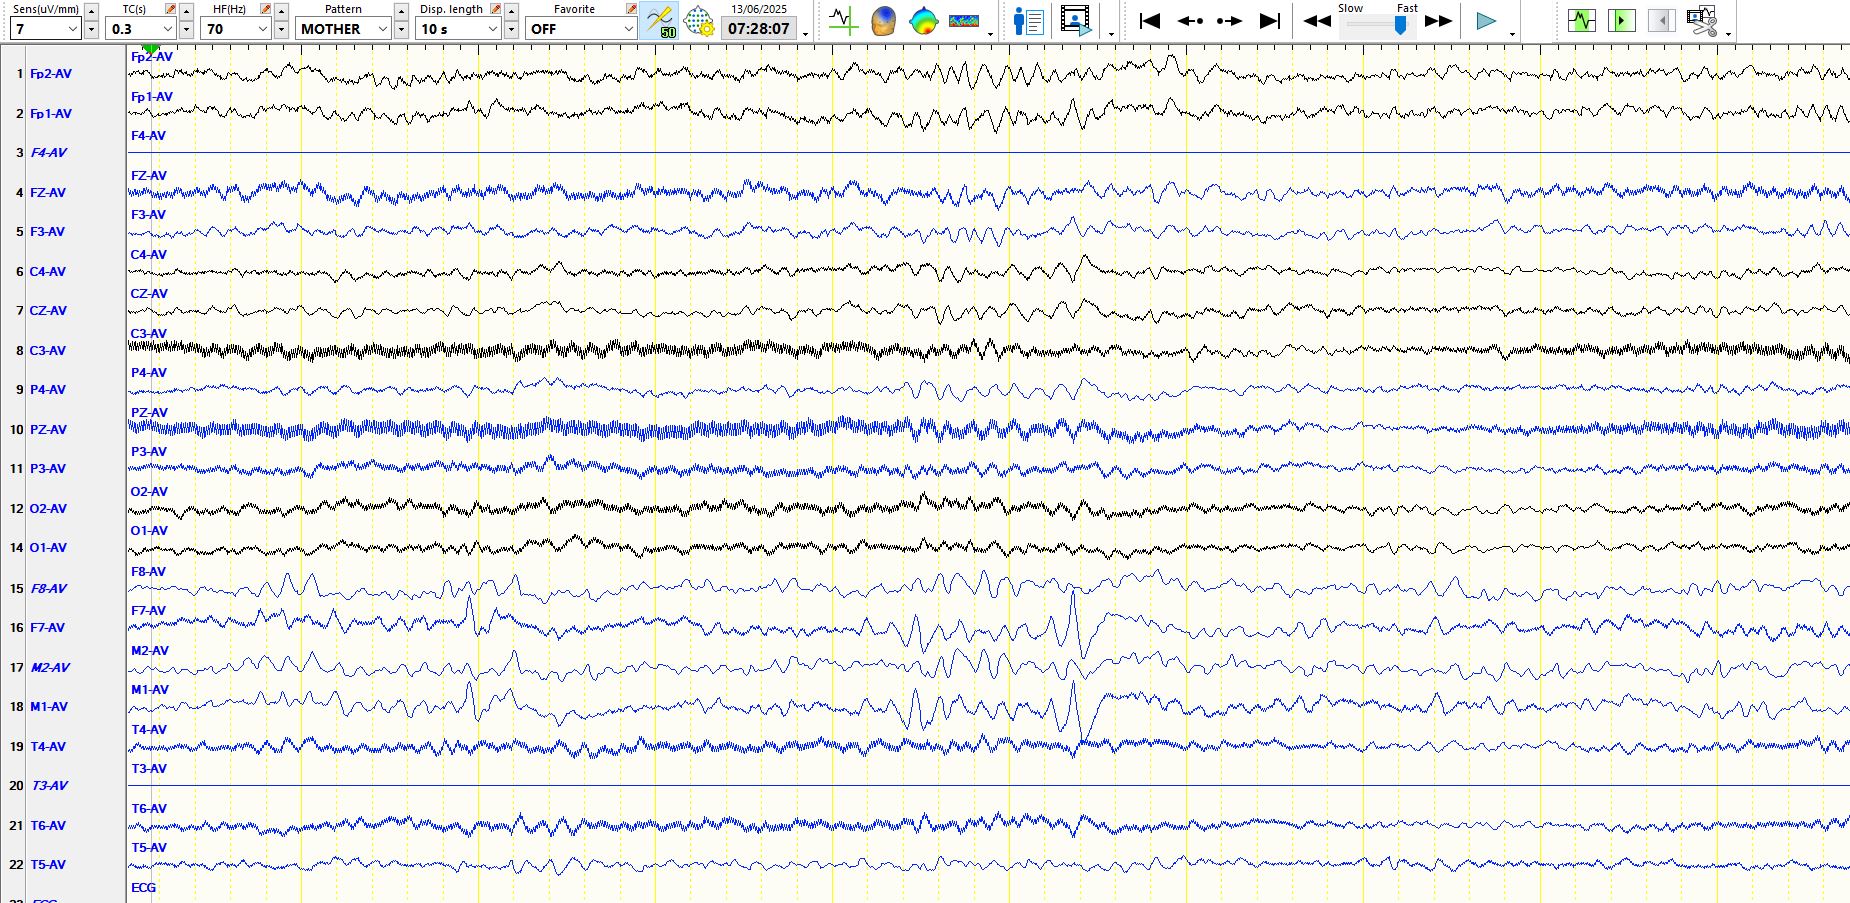Select the M2-AV channel label
This screenshot has width=1850, height=903.
pos(50,668)
